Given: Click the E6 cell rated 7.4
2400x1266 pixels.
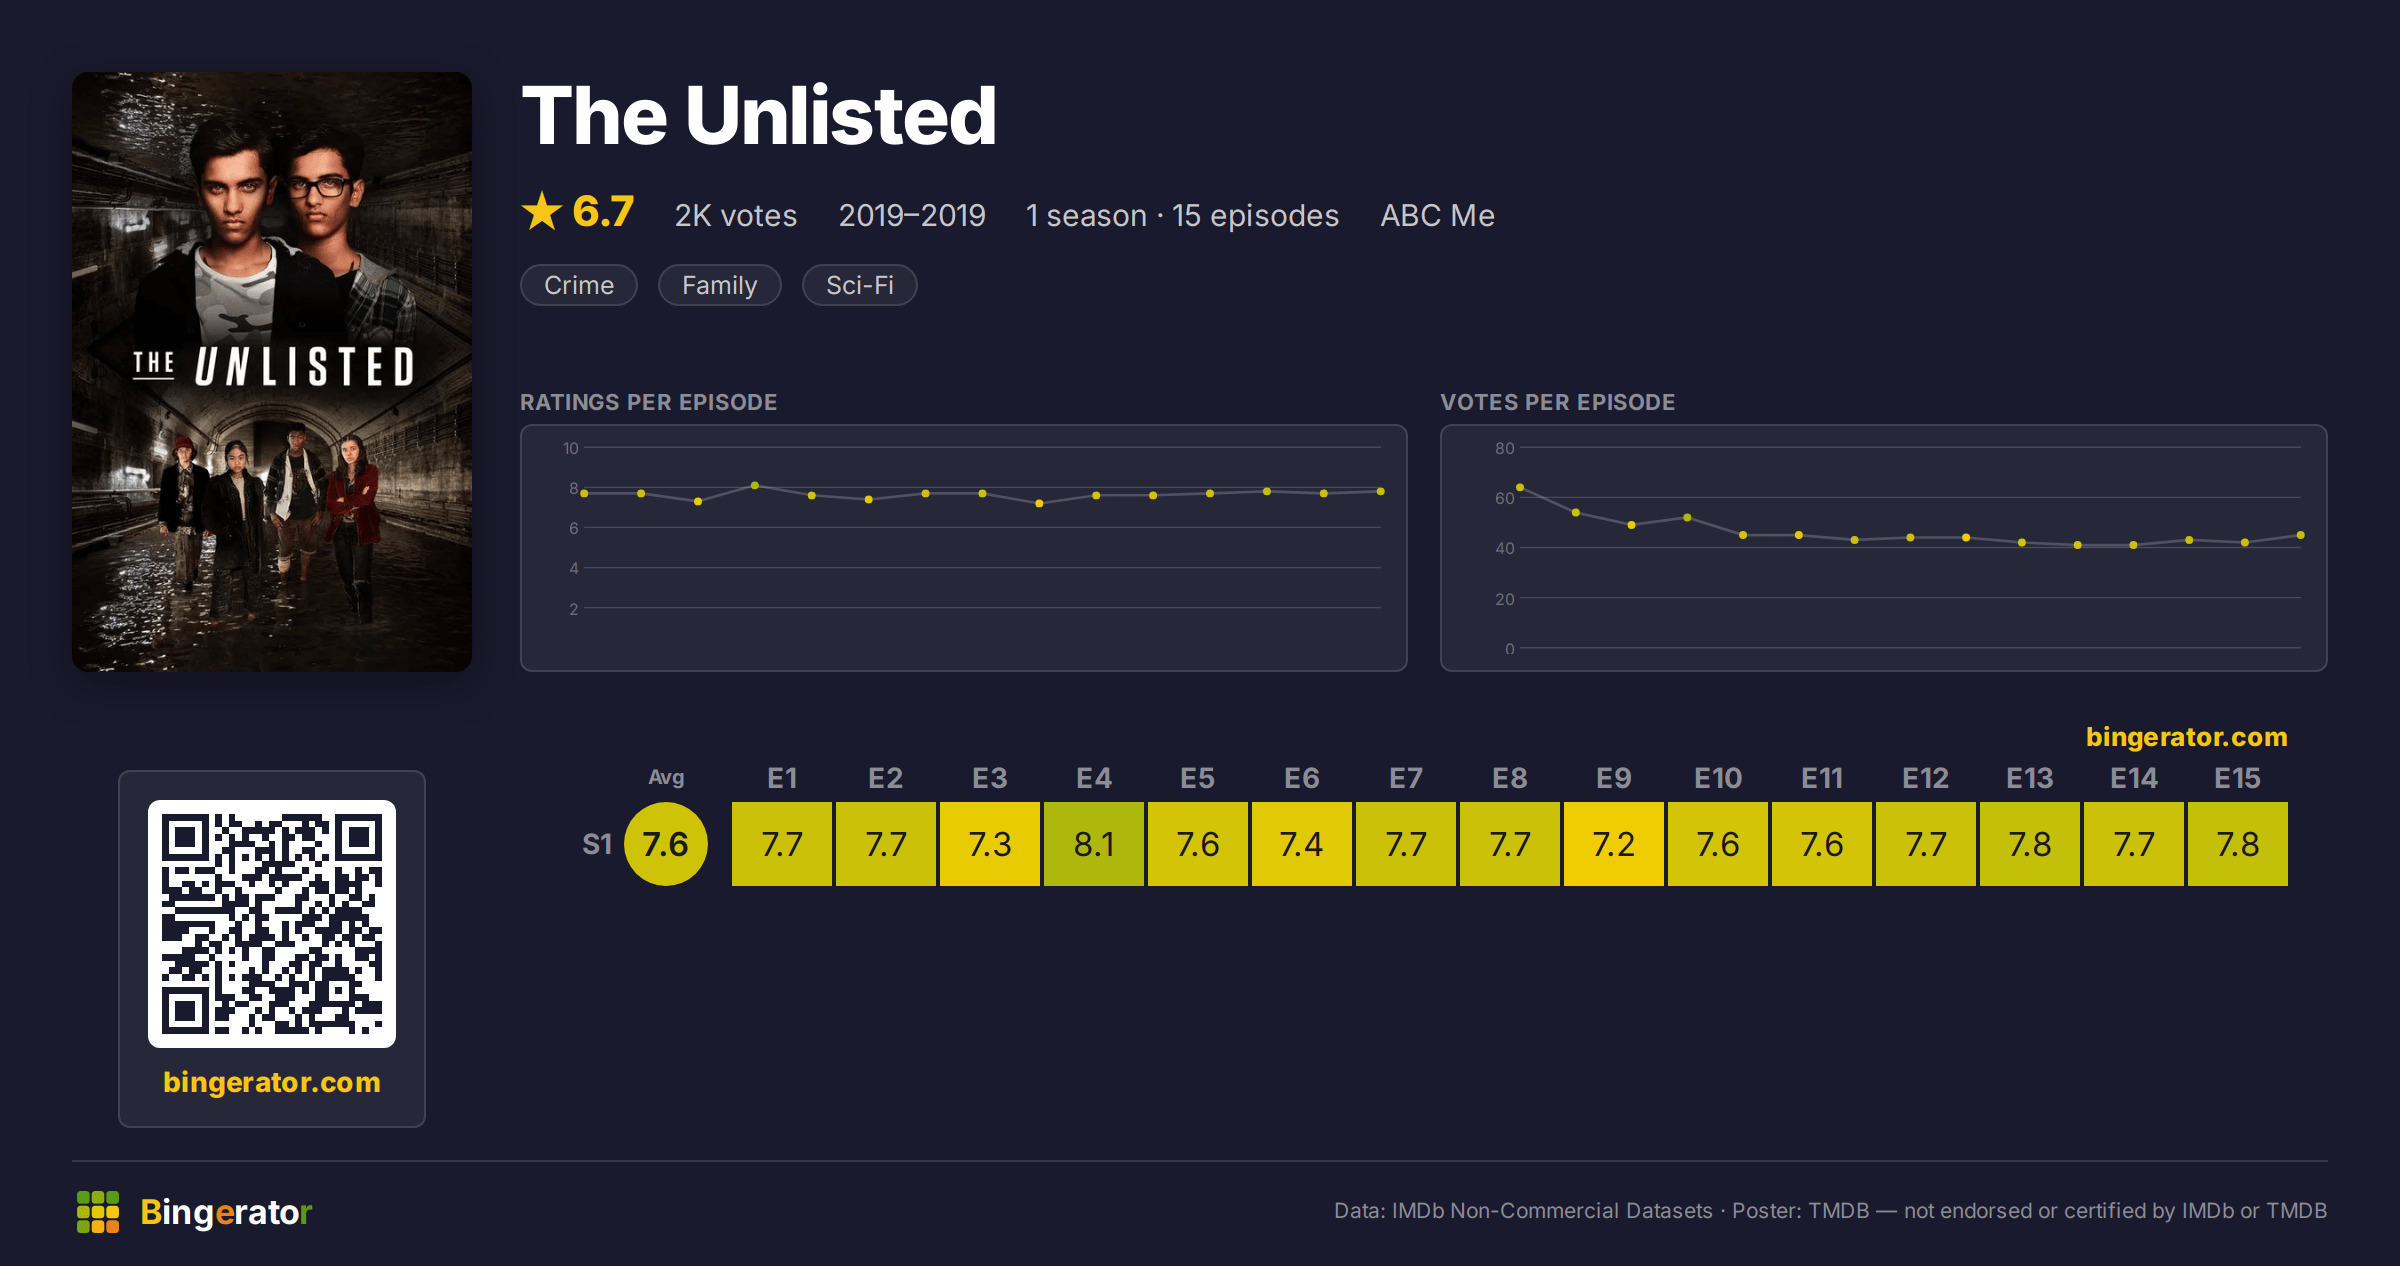Looking at the screenshot, I should coord(1302,844).
